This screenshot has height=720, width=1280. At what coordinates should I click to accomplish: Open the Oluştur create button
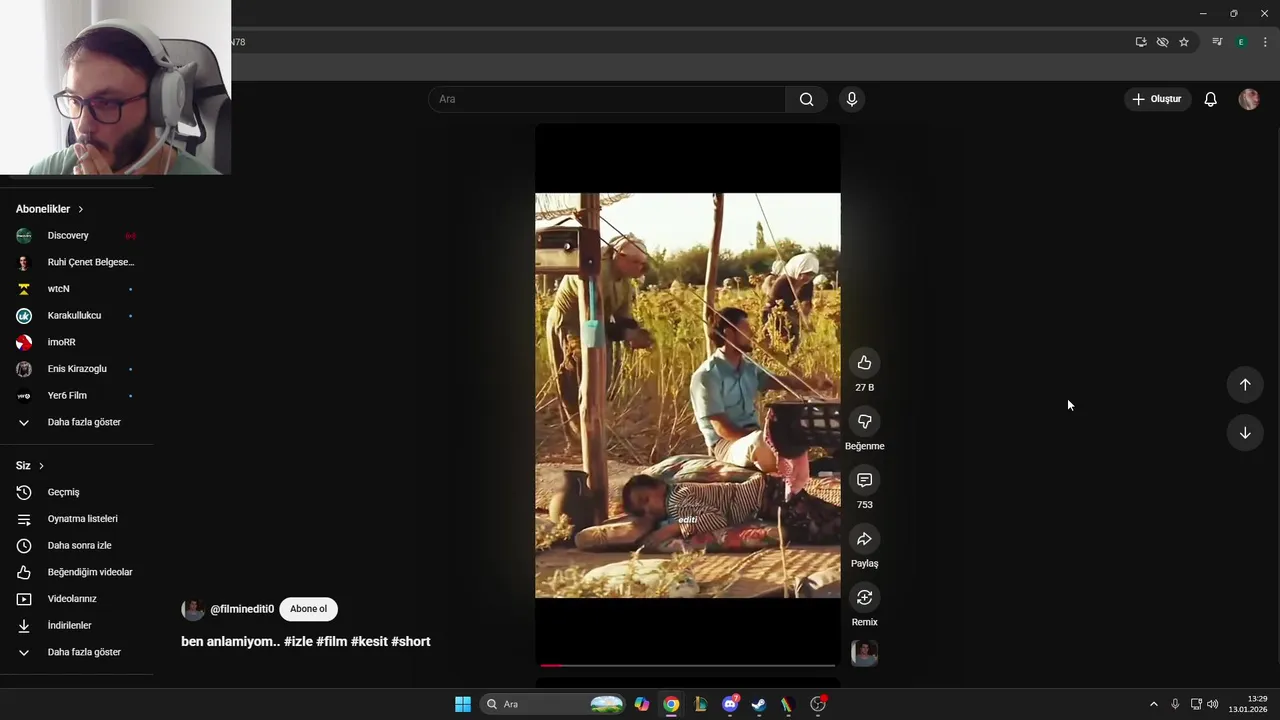tap(1157, 99)
